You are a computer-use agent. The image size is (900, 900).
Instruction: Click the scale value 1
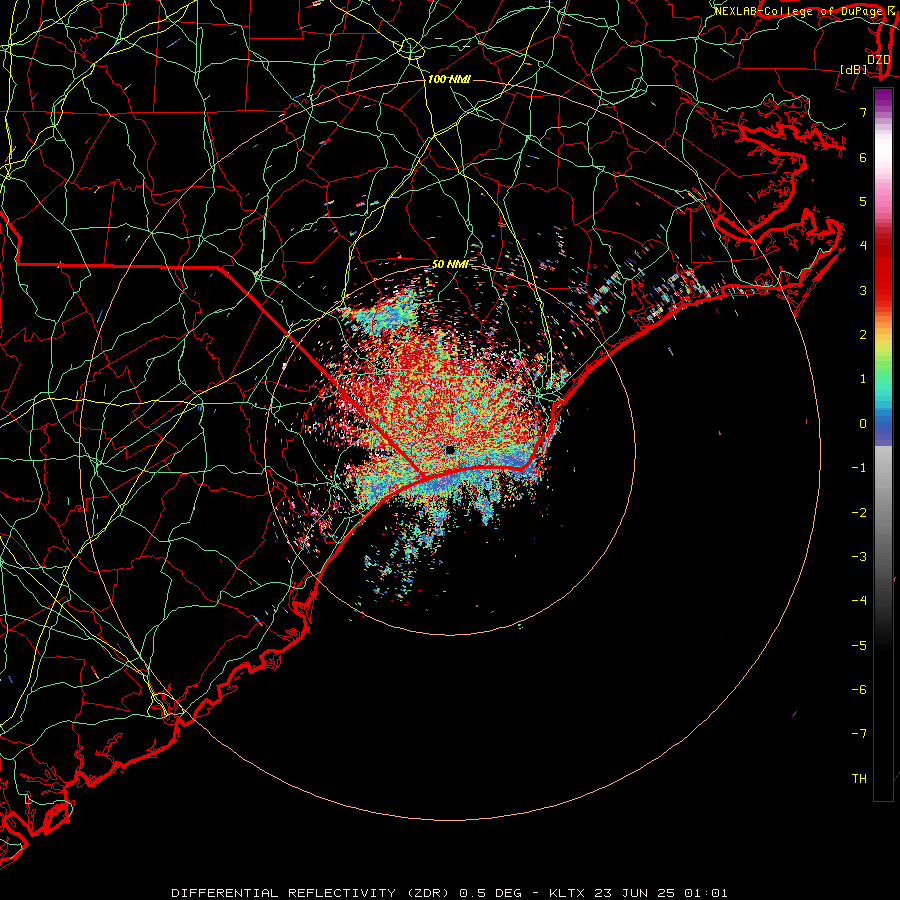pos(863,379)
